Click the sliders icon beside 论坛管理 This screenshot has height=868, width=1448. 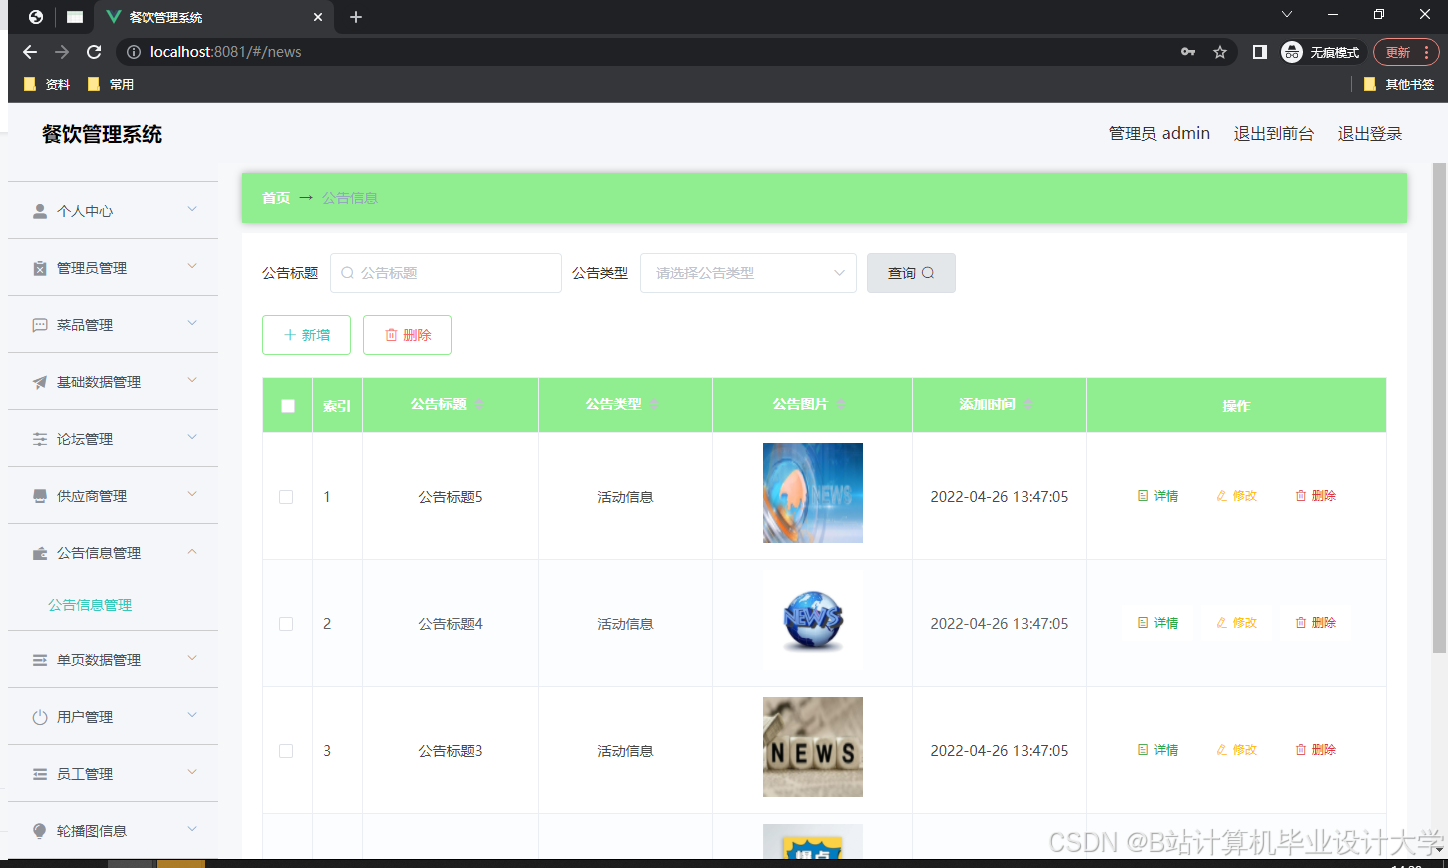tap(40, 439)
